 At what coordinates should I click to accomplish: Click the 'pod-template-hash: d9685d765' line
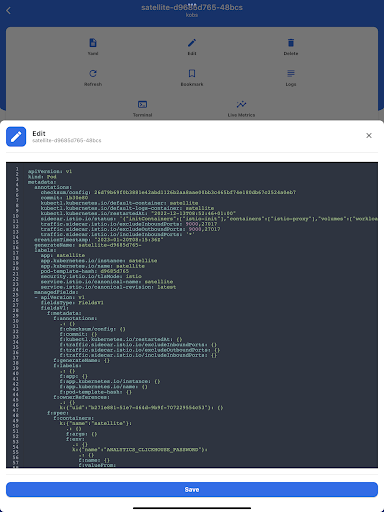85,271
